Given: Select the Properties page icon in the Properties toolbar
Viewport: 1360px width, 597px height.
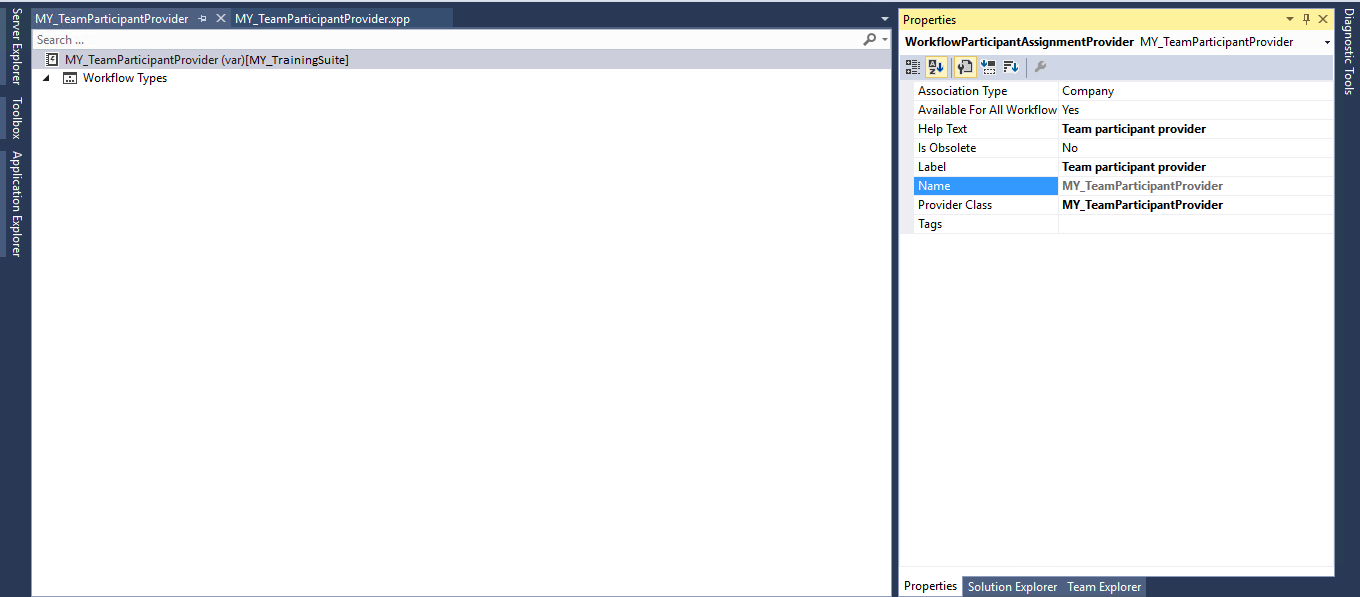Looking at the screenshot, I should tap(964, 67).
